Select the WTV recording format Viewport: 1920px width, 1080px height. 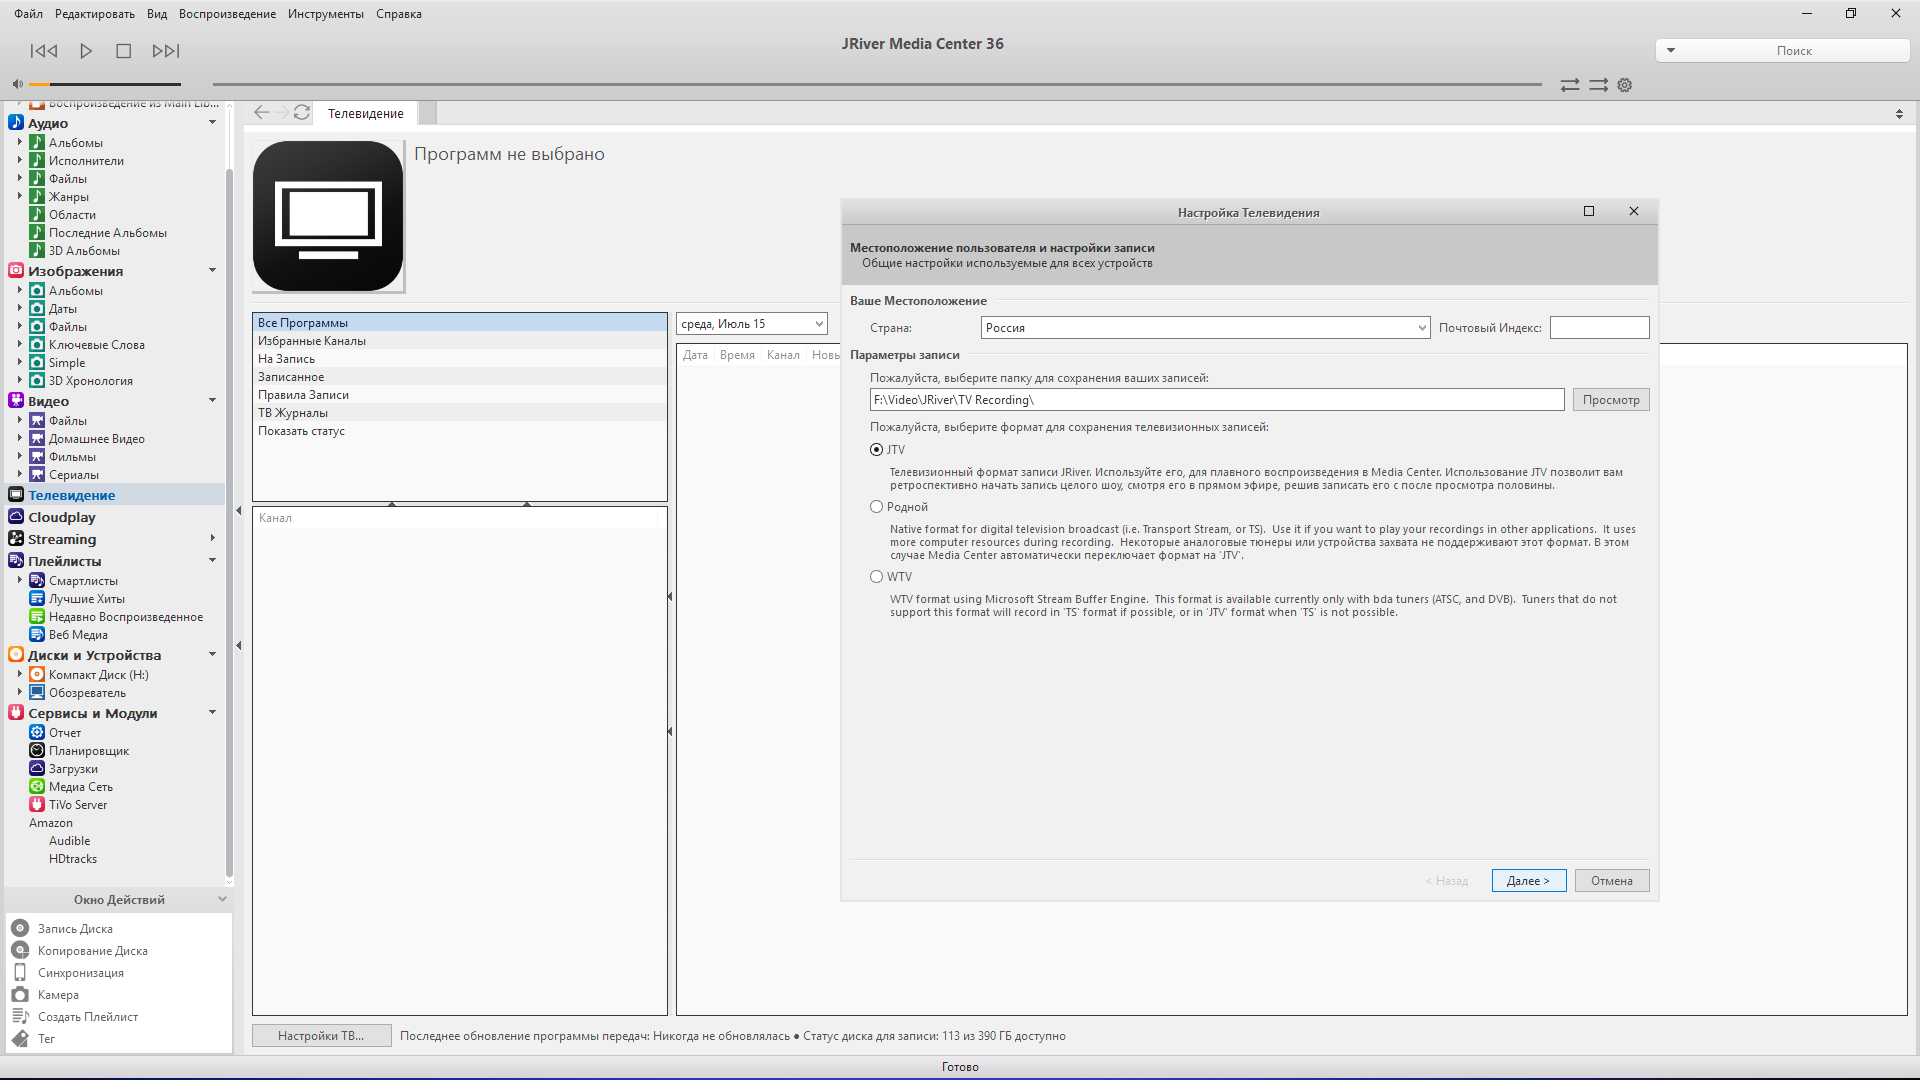(877, 577)
